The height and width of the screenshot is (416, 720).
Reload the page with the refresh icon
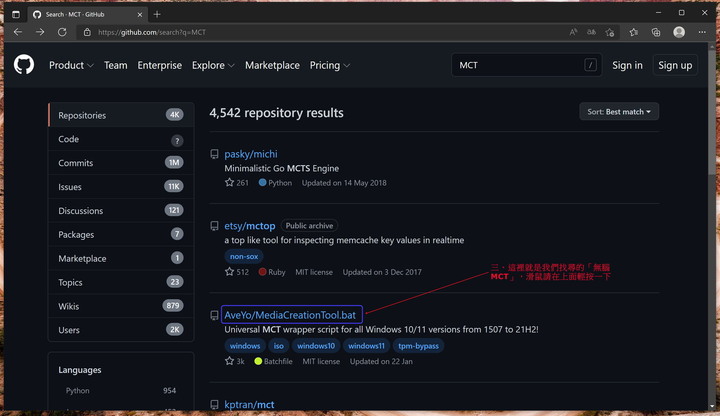62,32
